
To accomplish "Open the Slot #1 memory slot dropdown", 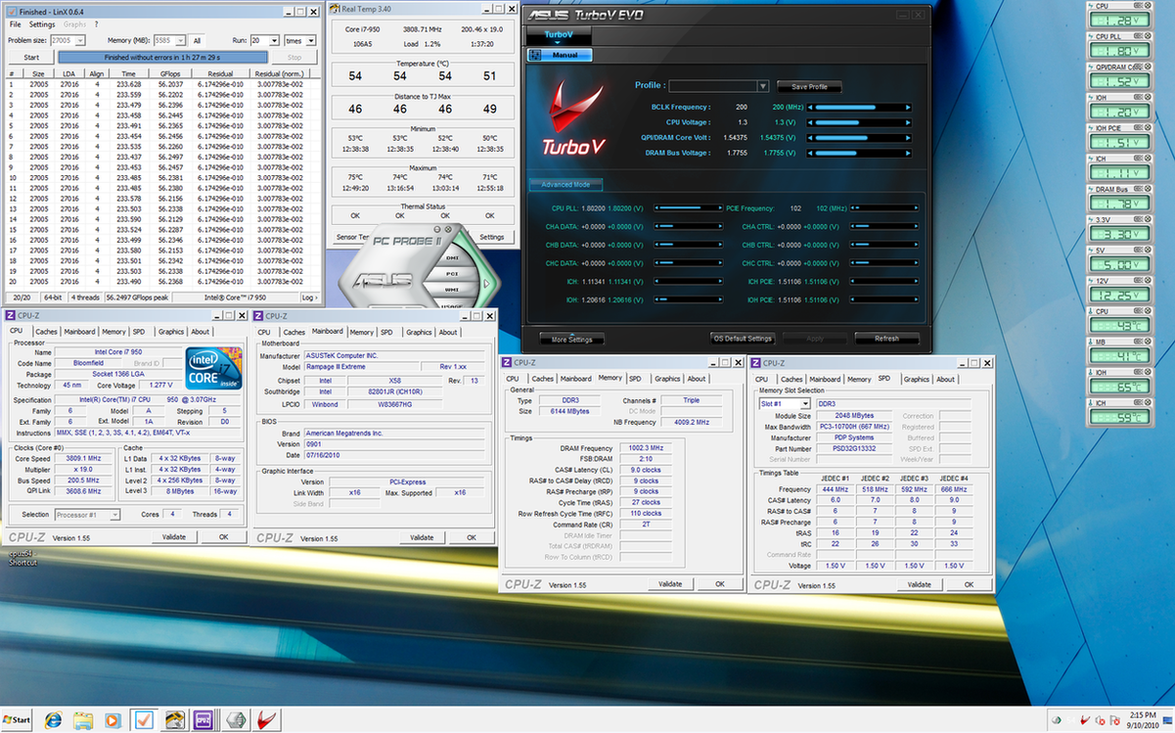I will click(805, 404).
